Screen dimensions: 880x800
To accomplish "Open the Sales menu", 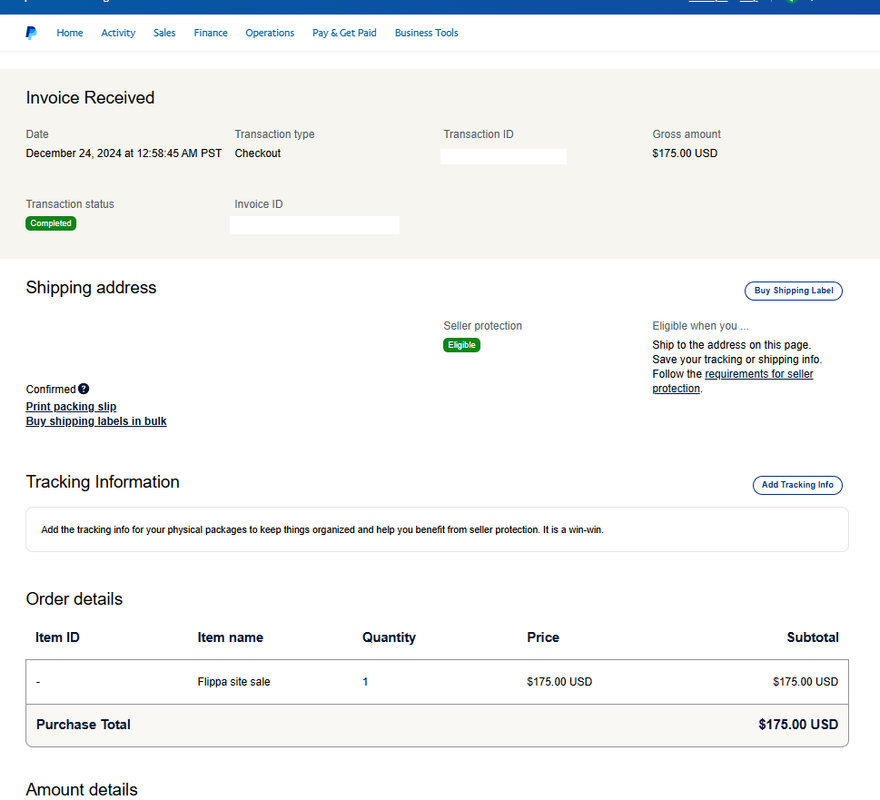I will (164, 33).
